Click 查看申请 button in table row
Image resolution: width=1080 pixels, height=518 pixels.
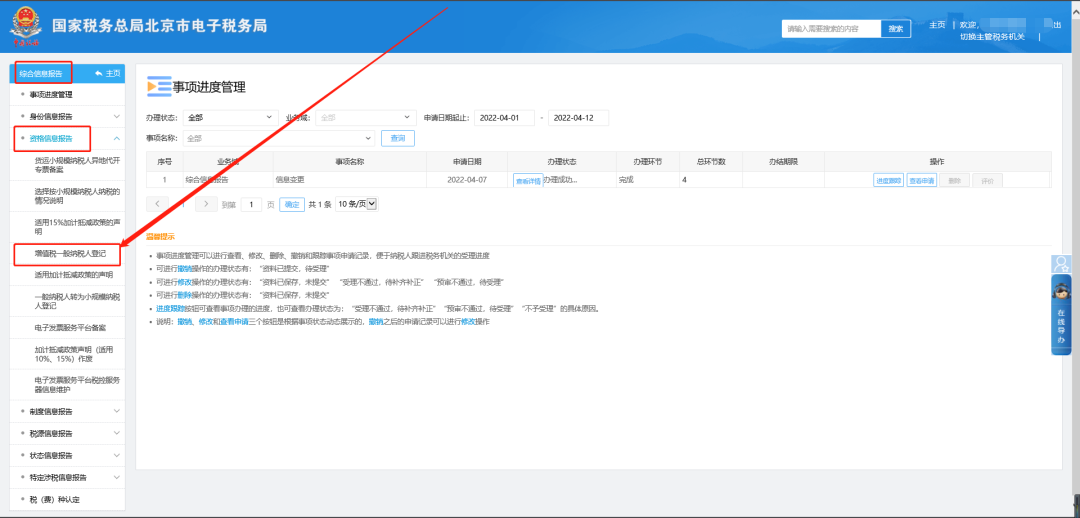click(922, 180)
